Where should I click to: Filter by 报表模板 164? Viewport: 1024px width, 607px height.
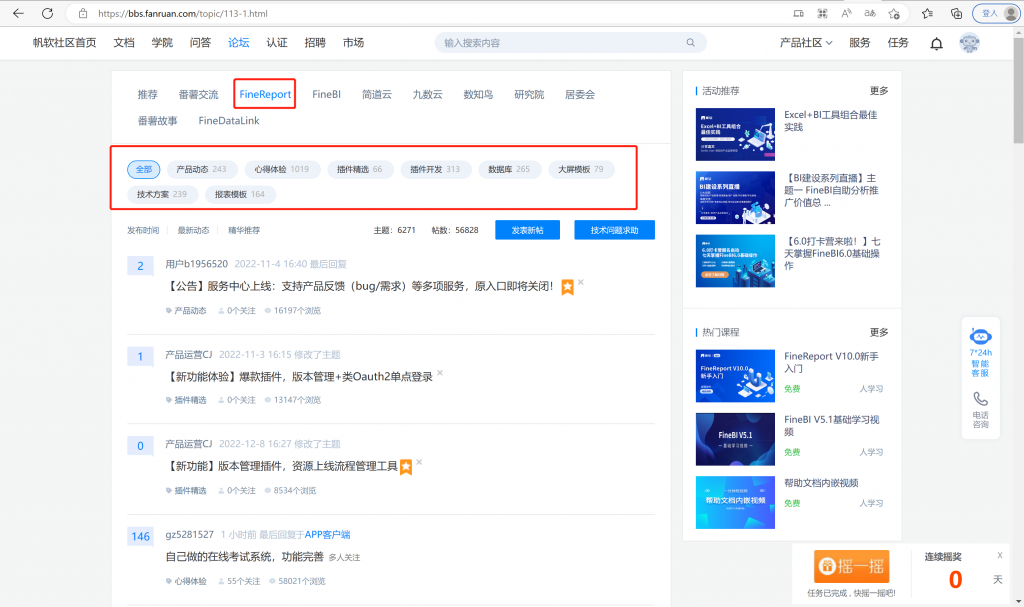240,194
